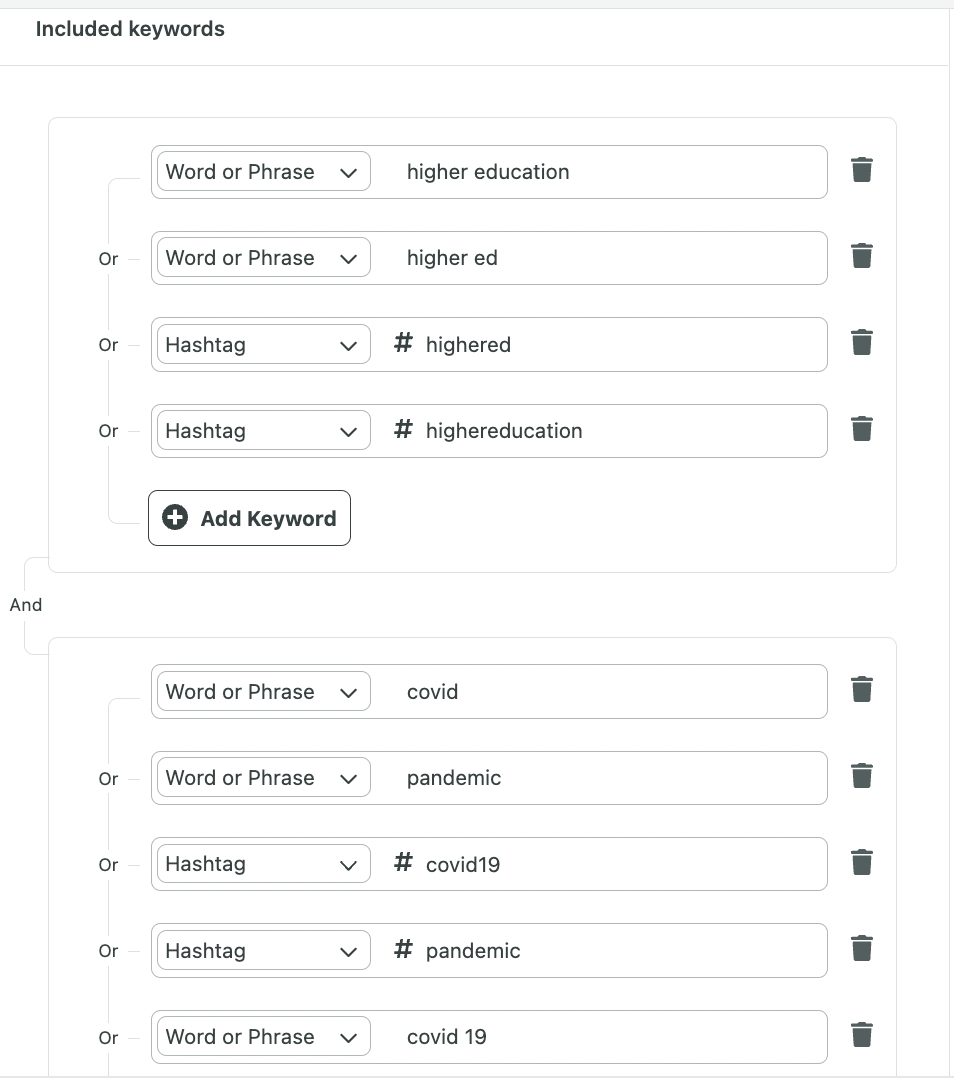The width and height of the screenshot is (954, 1078).
Task: Open type dropdown for 'covid 19' row
Action: [264, 1037]
